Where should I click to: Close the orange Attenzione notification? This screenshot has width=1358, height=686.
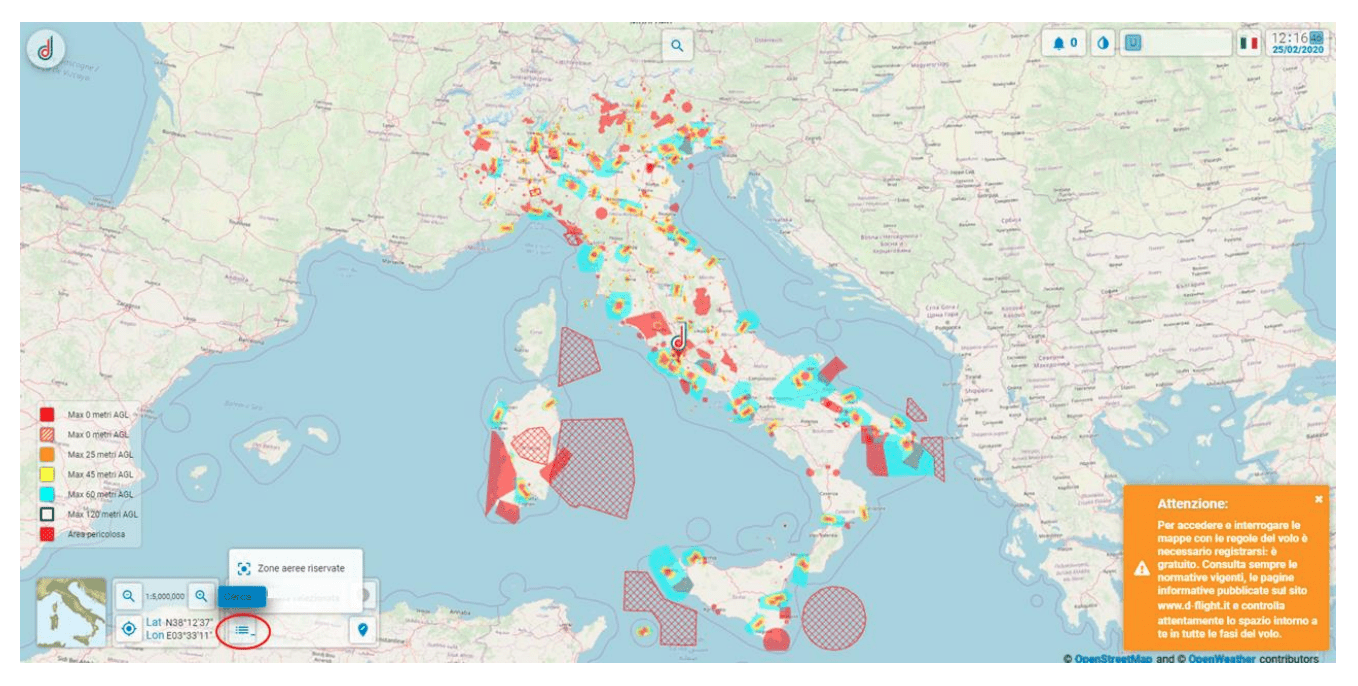(x=1318, y=498)
